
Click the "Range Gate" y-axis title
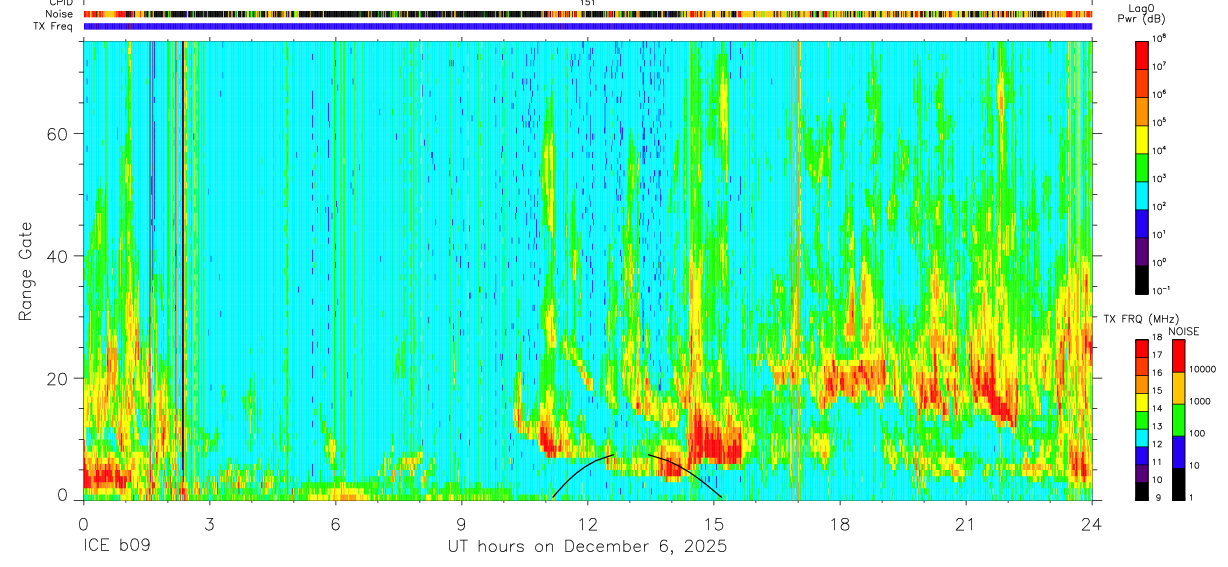[26, 270]
